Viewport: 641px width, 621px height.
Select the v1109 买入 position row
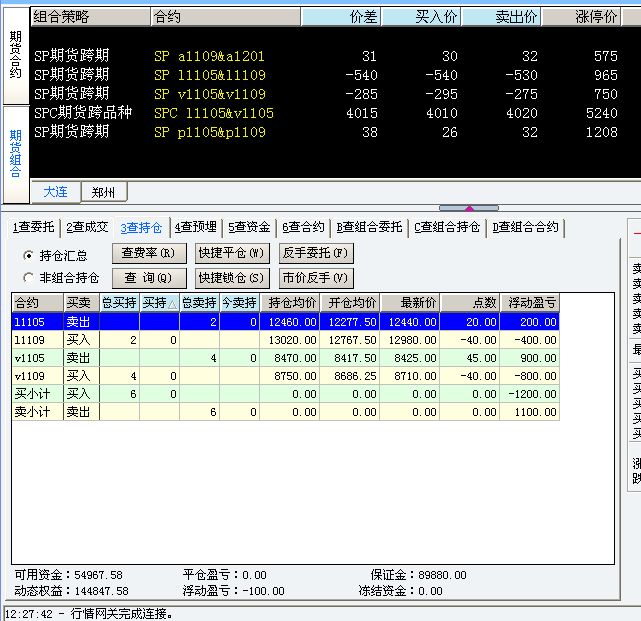(285, 376)
